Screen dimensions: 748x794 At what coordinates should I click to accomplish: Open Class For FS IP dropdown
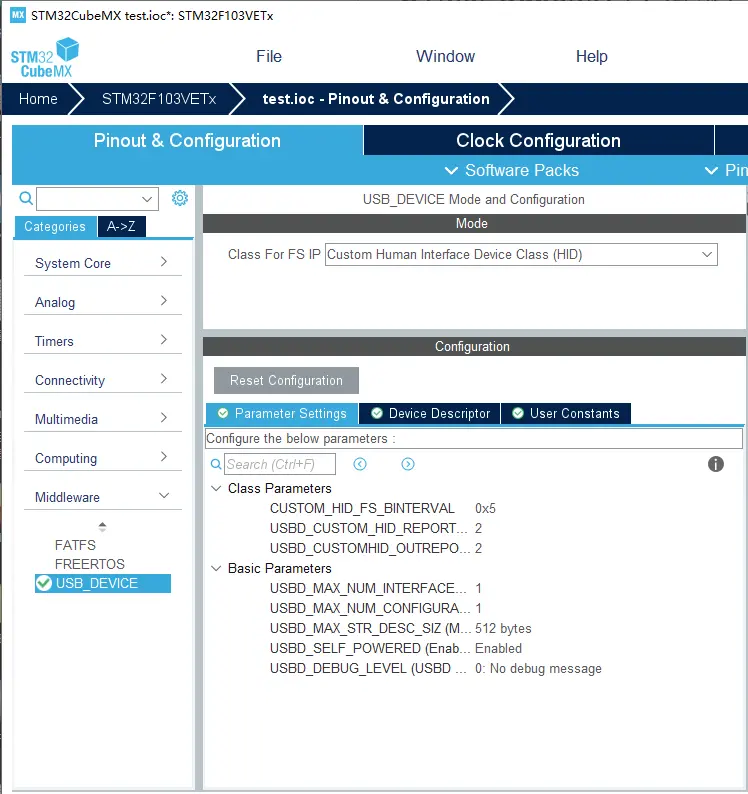click(521, 254)
